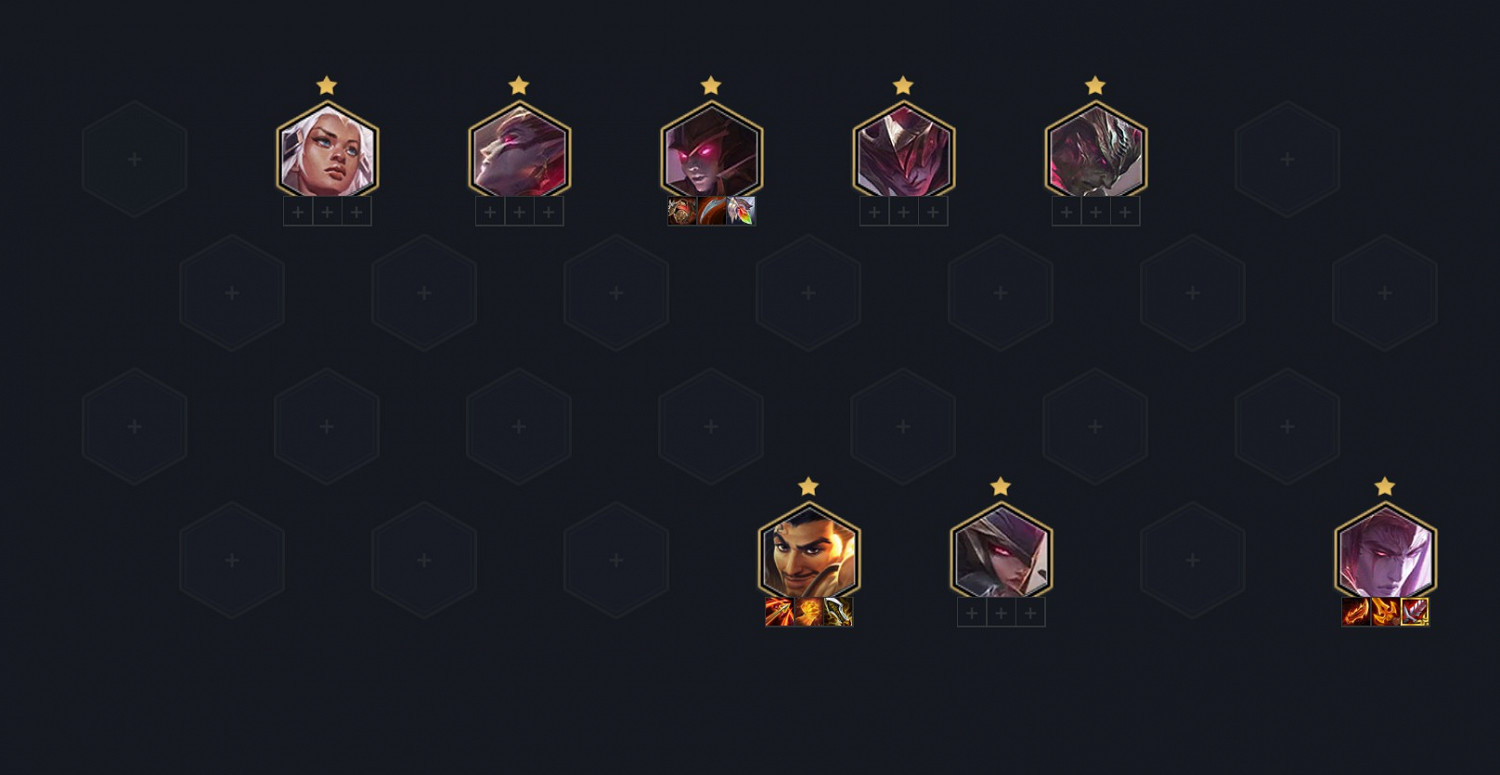1500x775 pixels.
Task: Add an item to the hooded champion's middle slot
Action: pos(1001,612)
